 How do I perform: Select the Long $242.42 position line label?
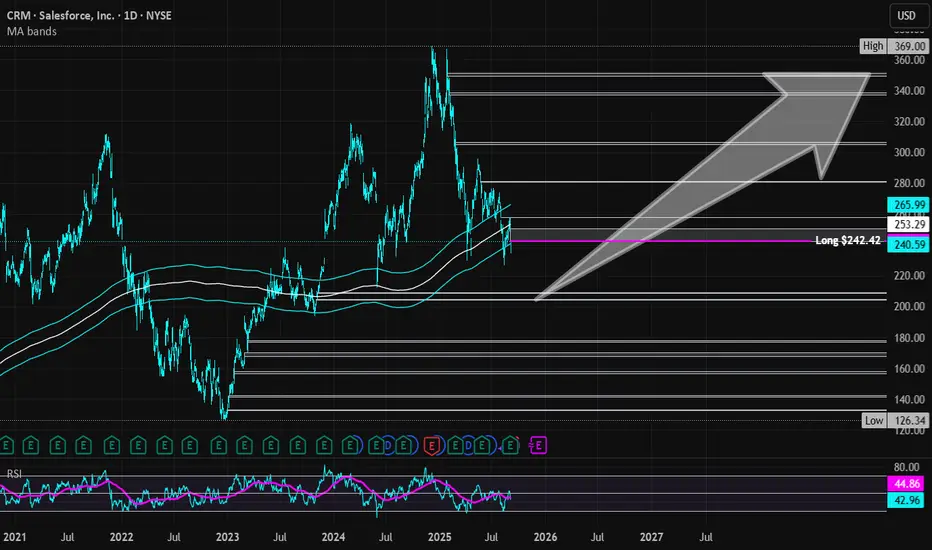coord(848,240)
